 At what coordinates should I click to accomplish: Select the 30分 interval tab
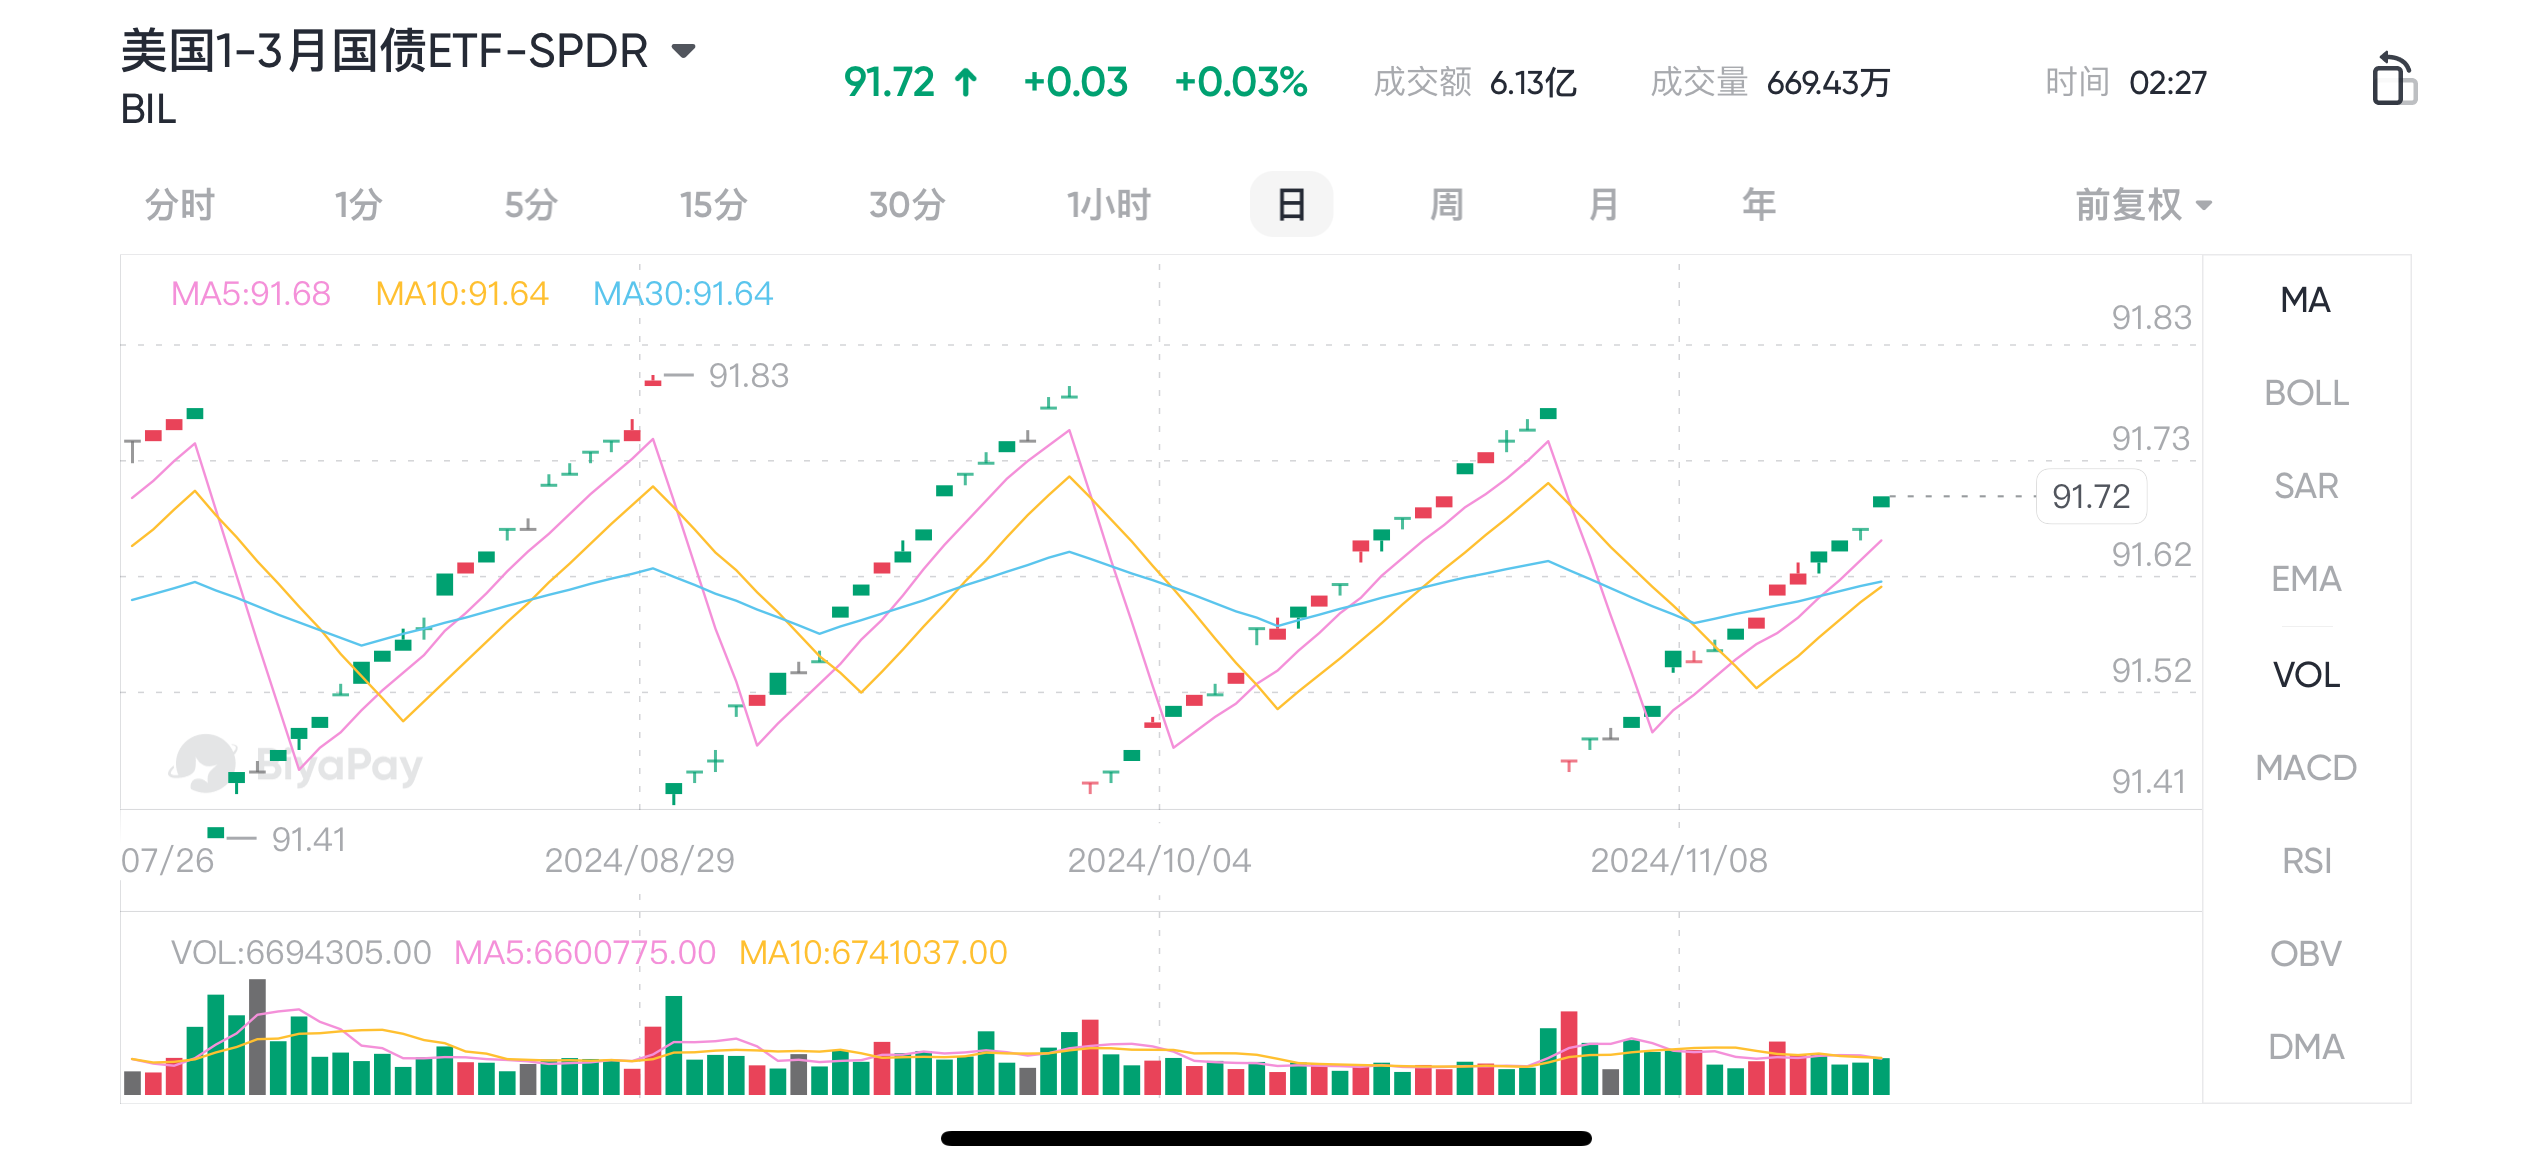coord(907,205)
